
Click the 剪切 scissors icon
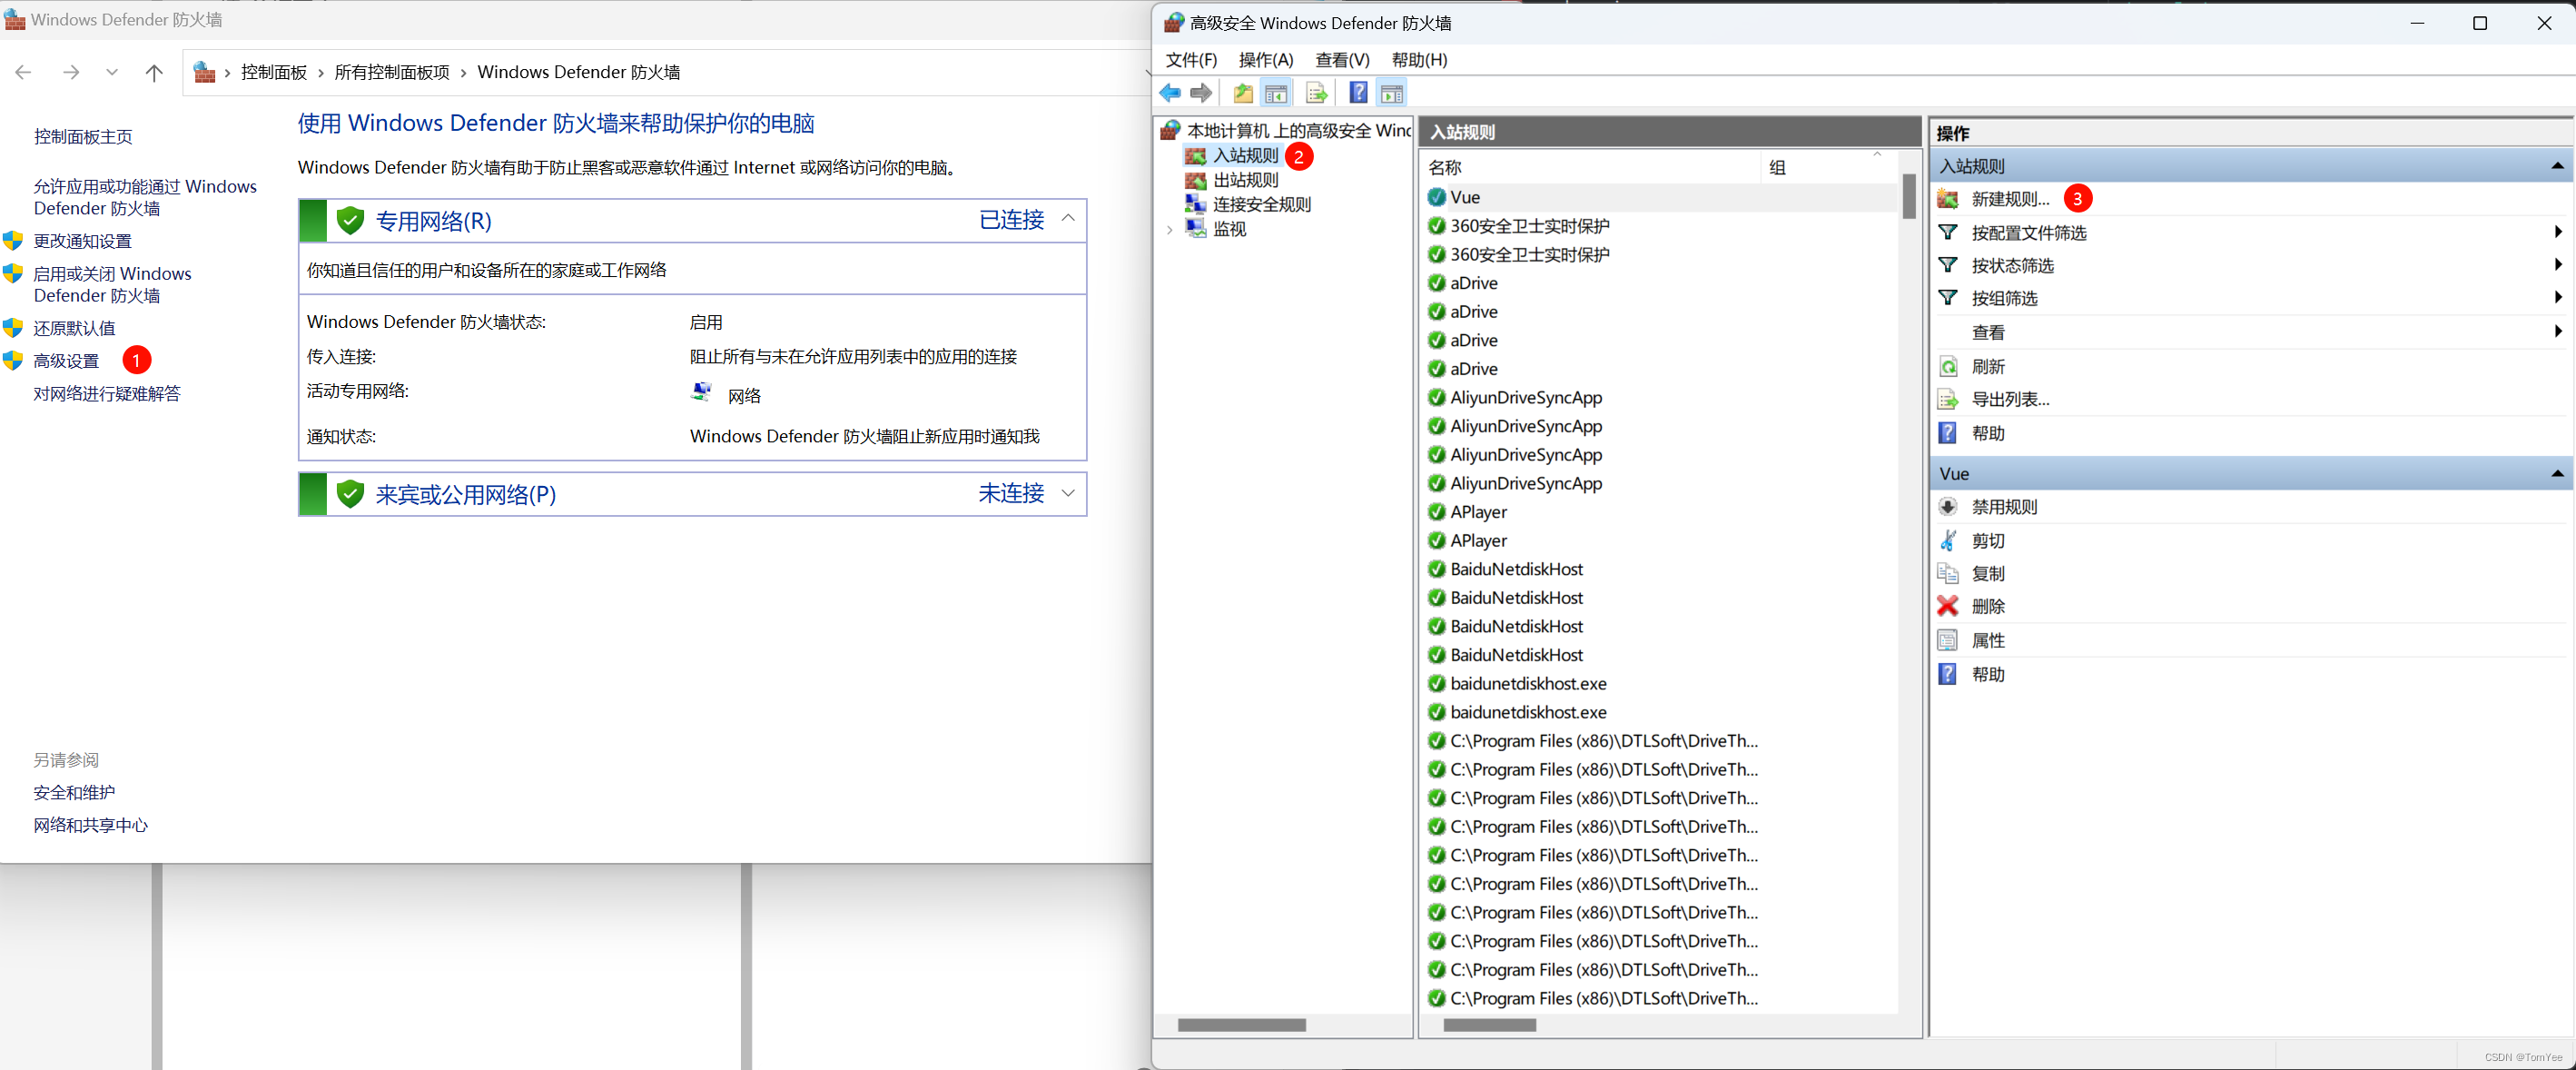click(1948, 540)
